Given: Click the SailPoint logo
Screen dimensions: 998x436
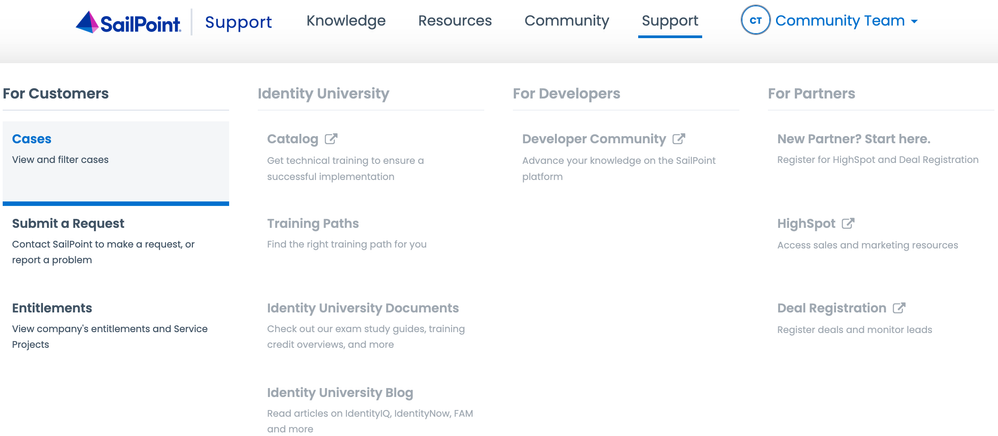Looking at the screenshot, I should (x=128, y=22).
